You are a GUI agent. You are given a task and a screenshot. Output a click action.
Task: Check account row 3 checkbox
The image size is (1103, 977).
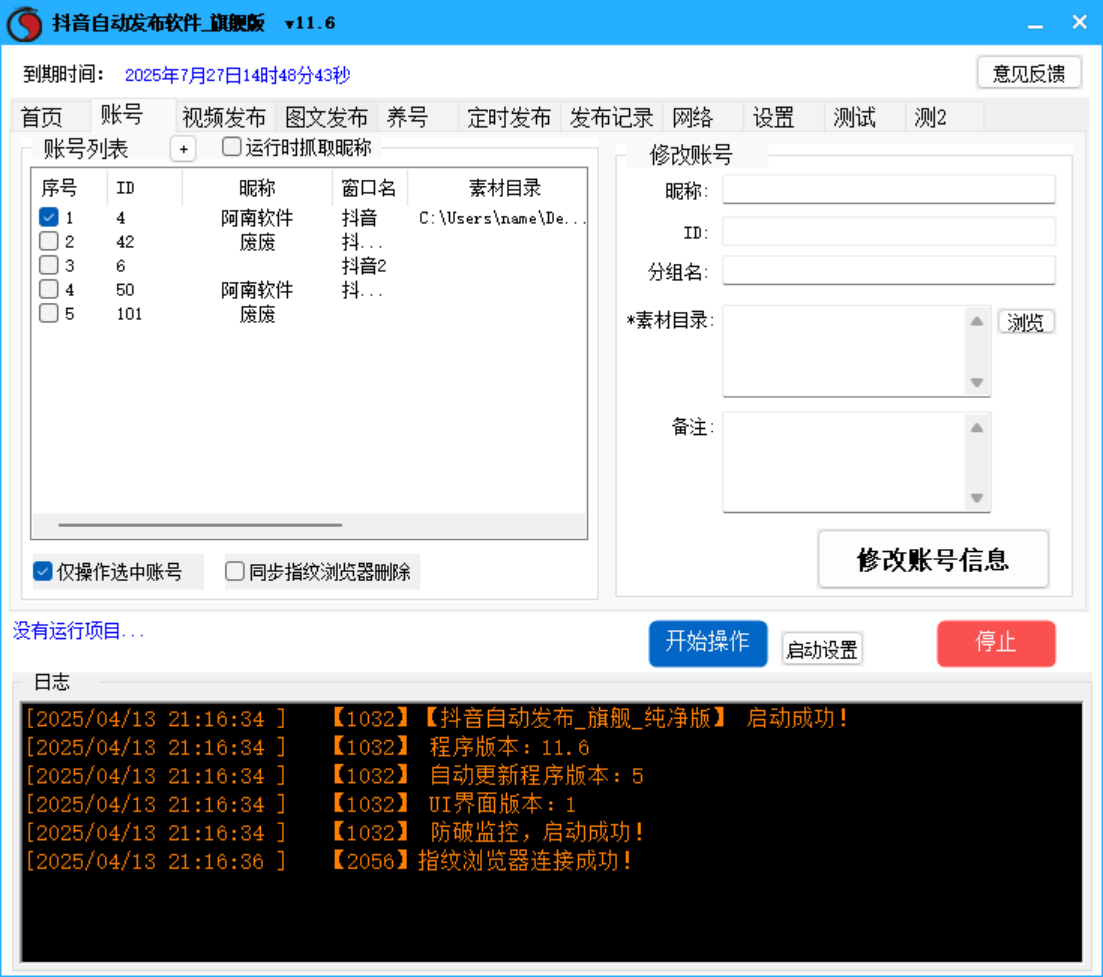point(49,265)
